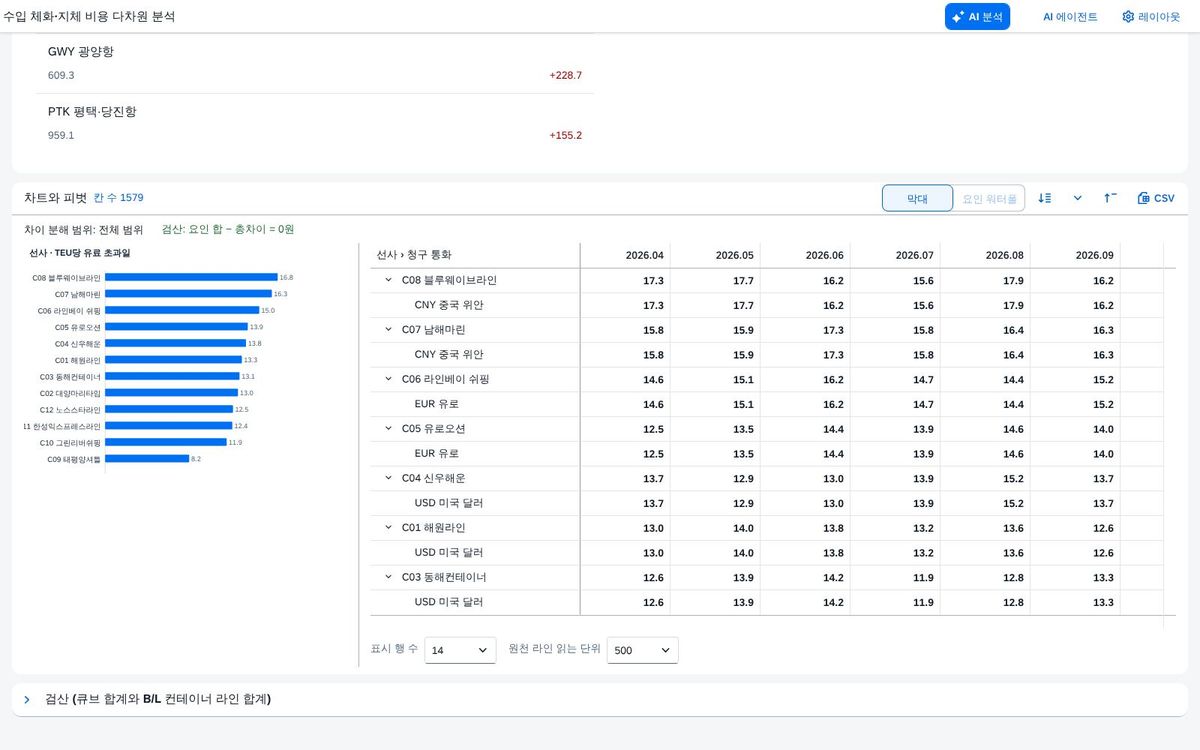Click the C07 남해마린 chart bar
Image resolution: width=1200 pixels, height=750 pixels.
(188, 294)
